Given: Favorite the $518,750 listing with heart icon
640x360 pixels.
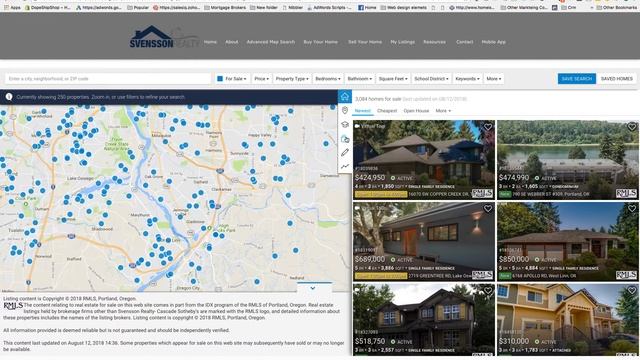Looking at the screenshot, I should click(488, 290).
